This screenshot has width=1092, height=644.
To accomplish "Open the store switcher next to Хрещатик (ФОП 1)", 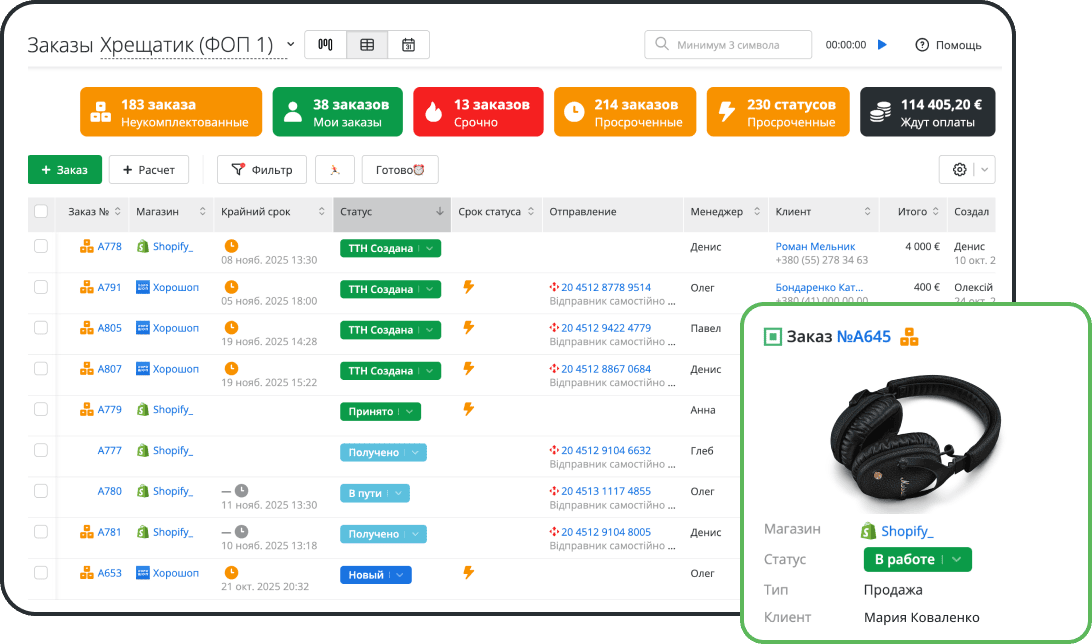I will tap(290, 43).
